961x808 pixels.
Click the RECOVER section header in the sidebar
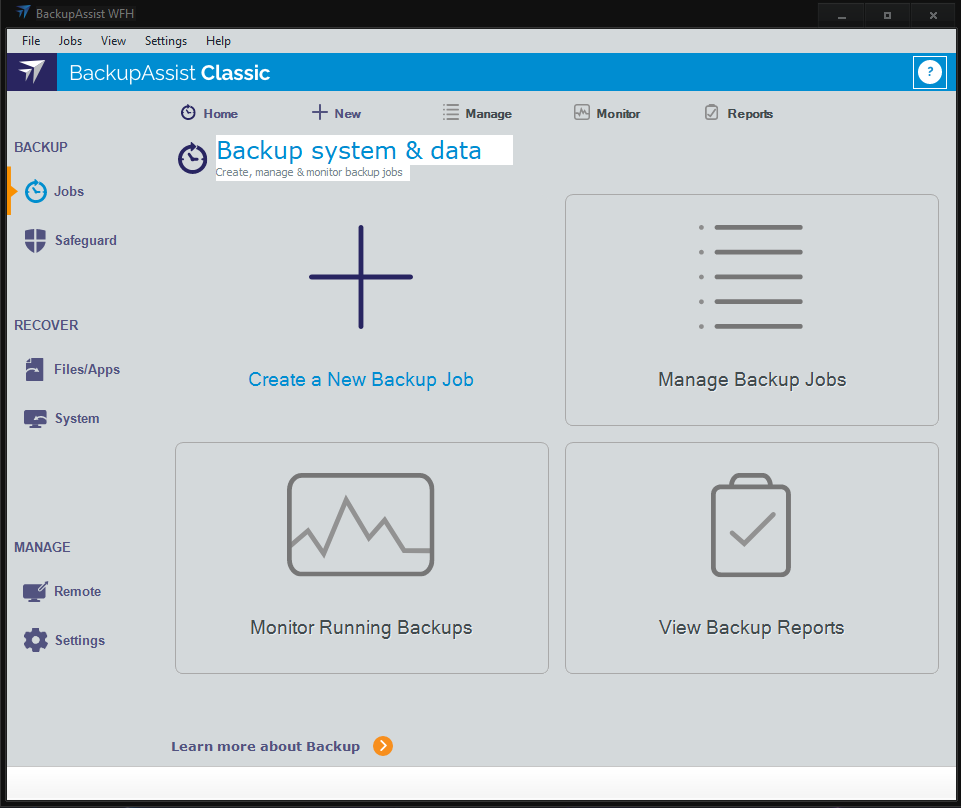coord(47,325)
